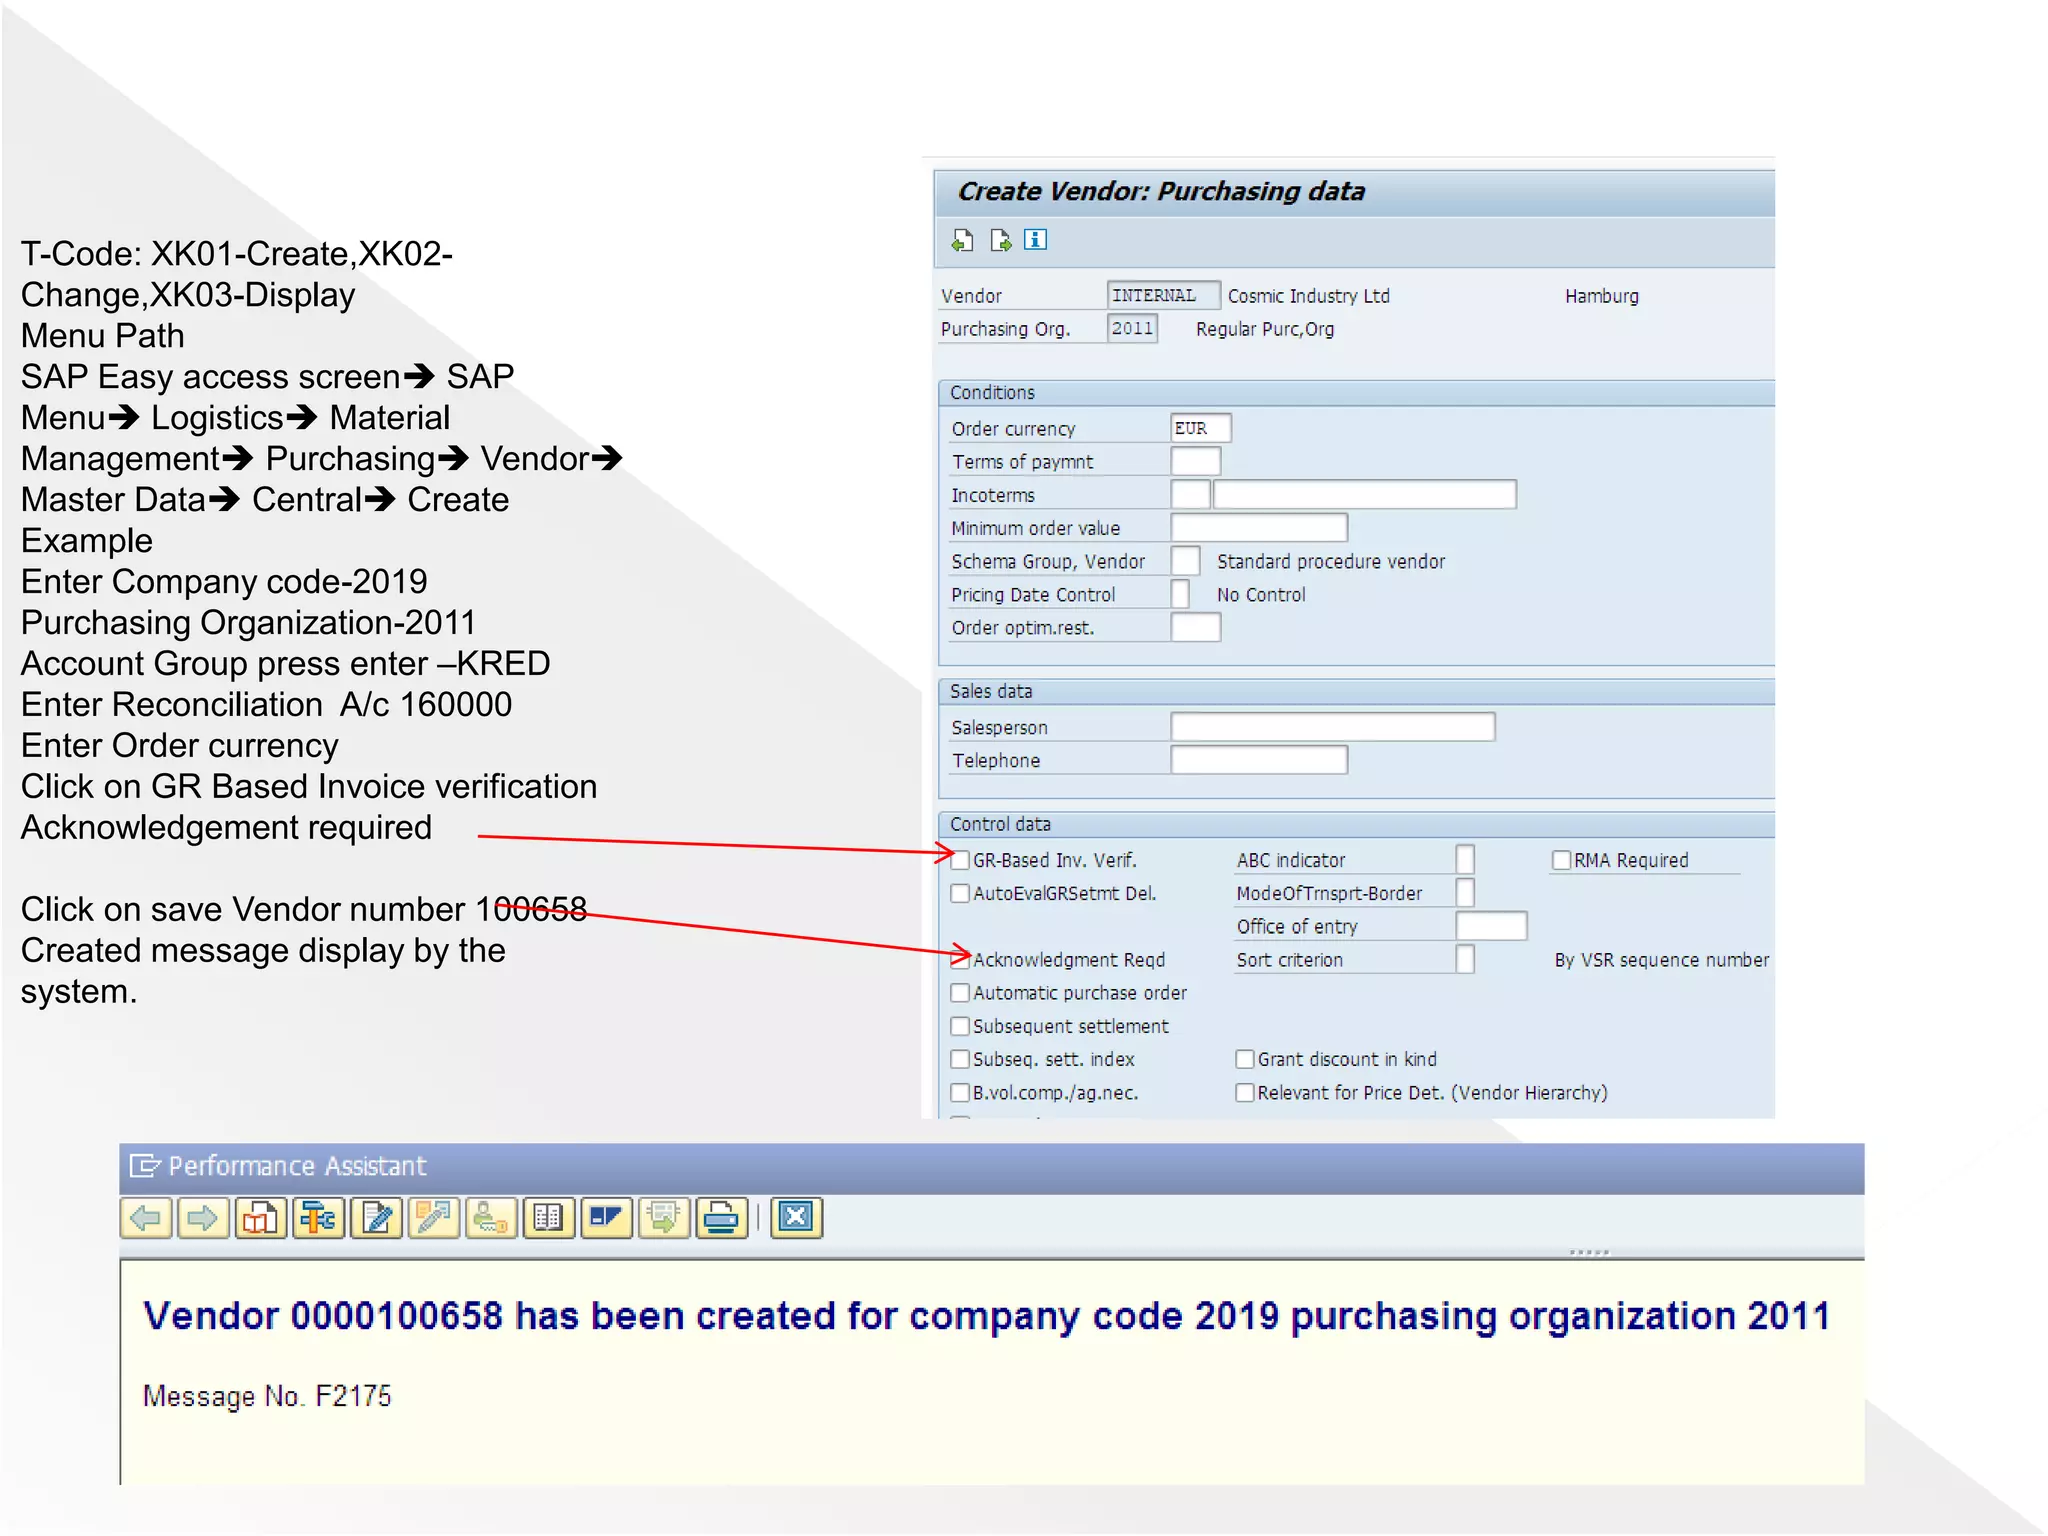
Task: Click the 'Conditions' section header
Action: click(1356, 393)
